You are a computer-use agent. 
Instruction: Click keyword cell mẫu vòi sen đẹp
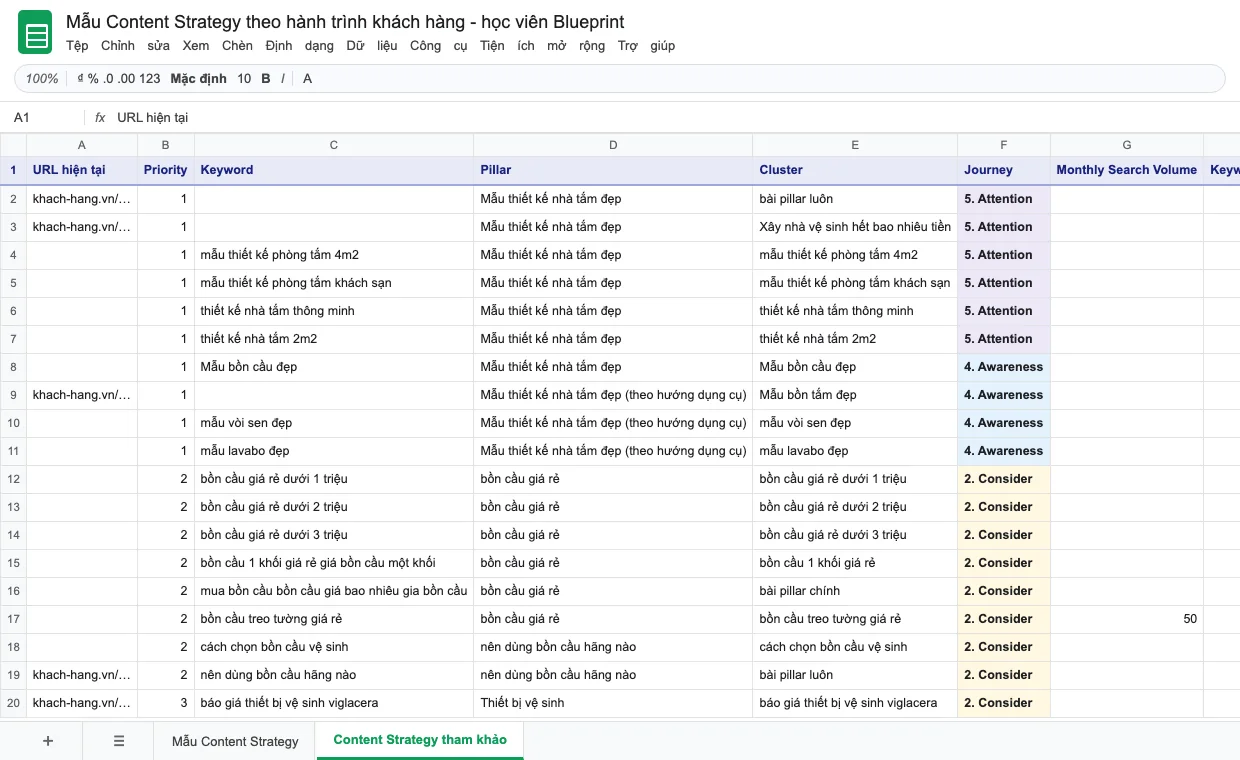tap(334, 423)
